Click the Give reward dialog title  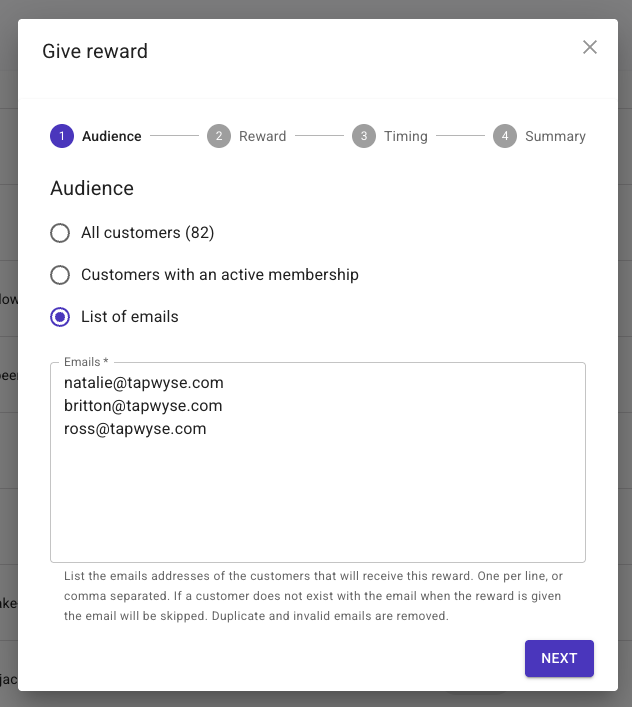(x=95, y=51)
